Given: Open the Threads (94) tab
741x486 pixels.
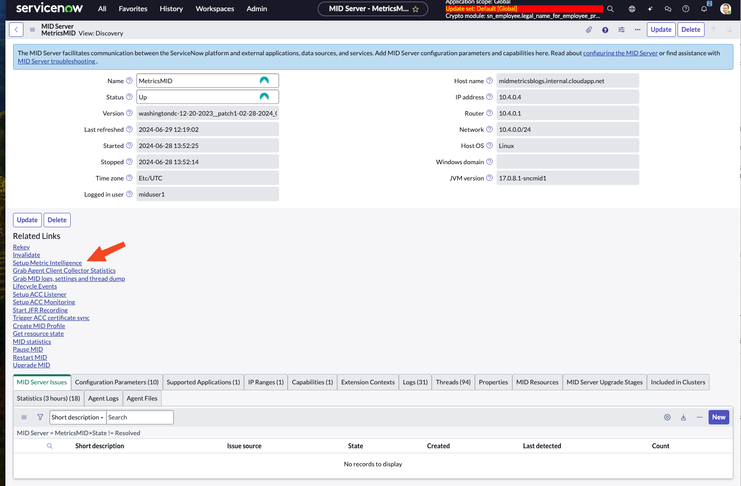Looking at the screenshot, I should (x=453, y=382).
